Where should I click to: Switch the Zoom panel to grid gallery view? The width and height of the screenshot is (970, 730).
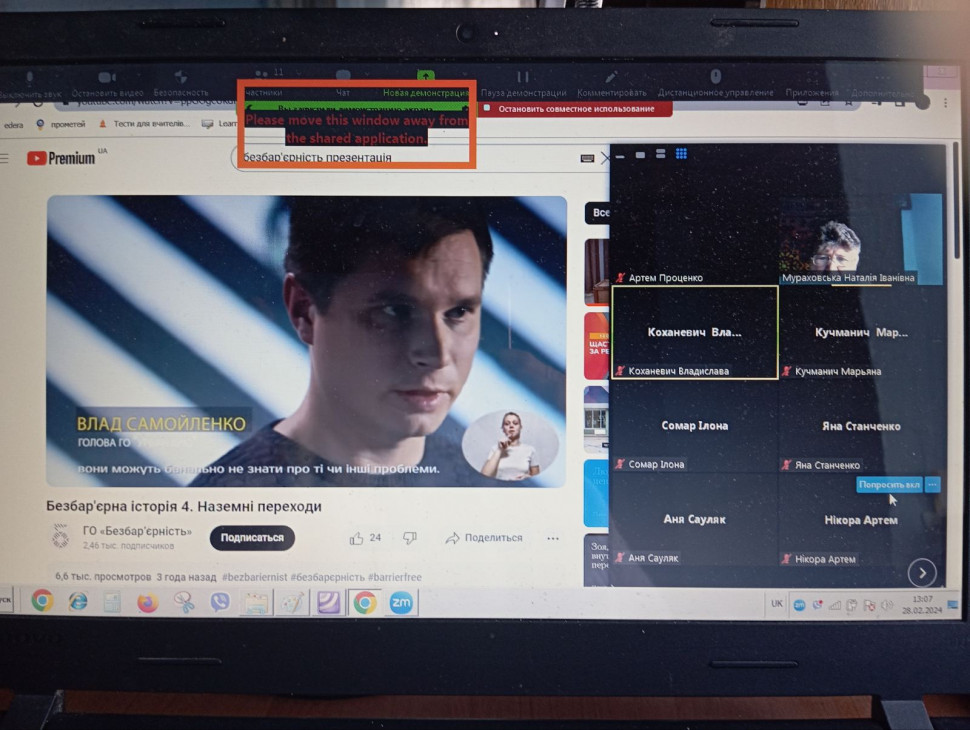(681, 153)
